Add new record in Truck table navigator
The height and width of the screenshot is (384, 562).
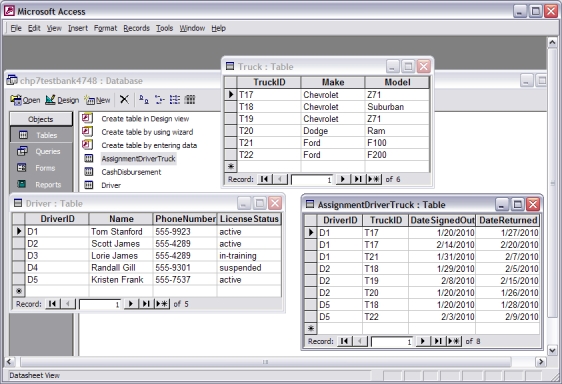pyautogui.click(x=374, y=179)
